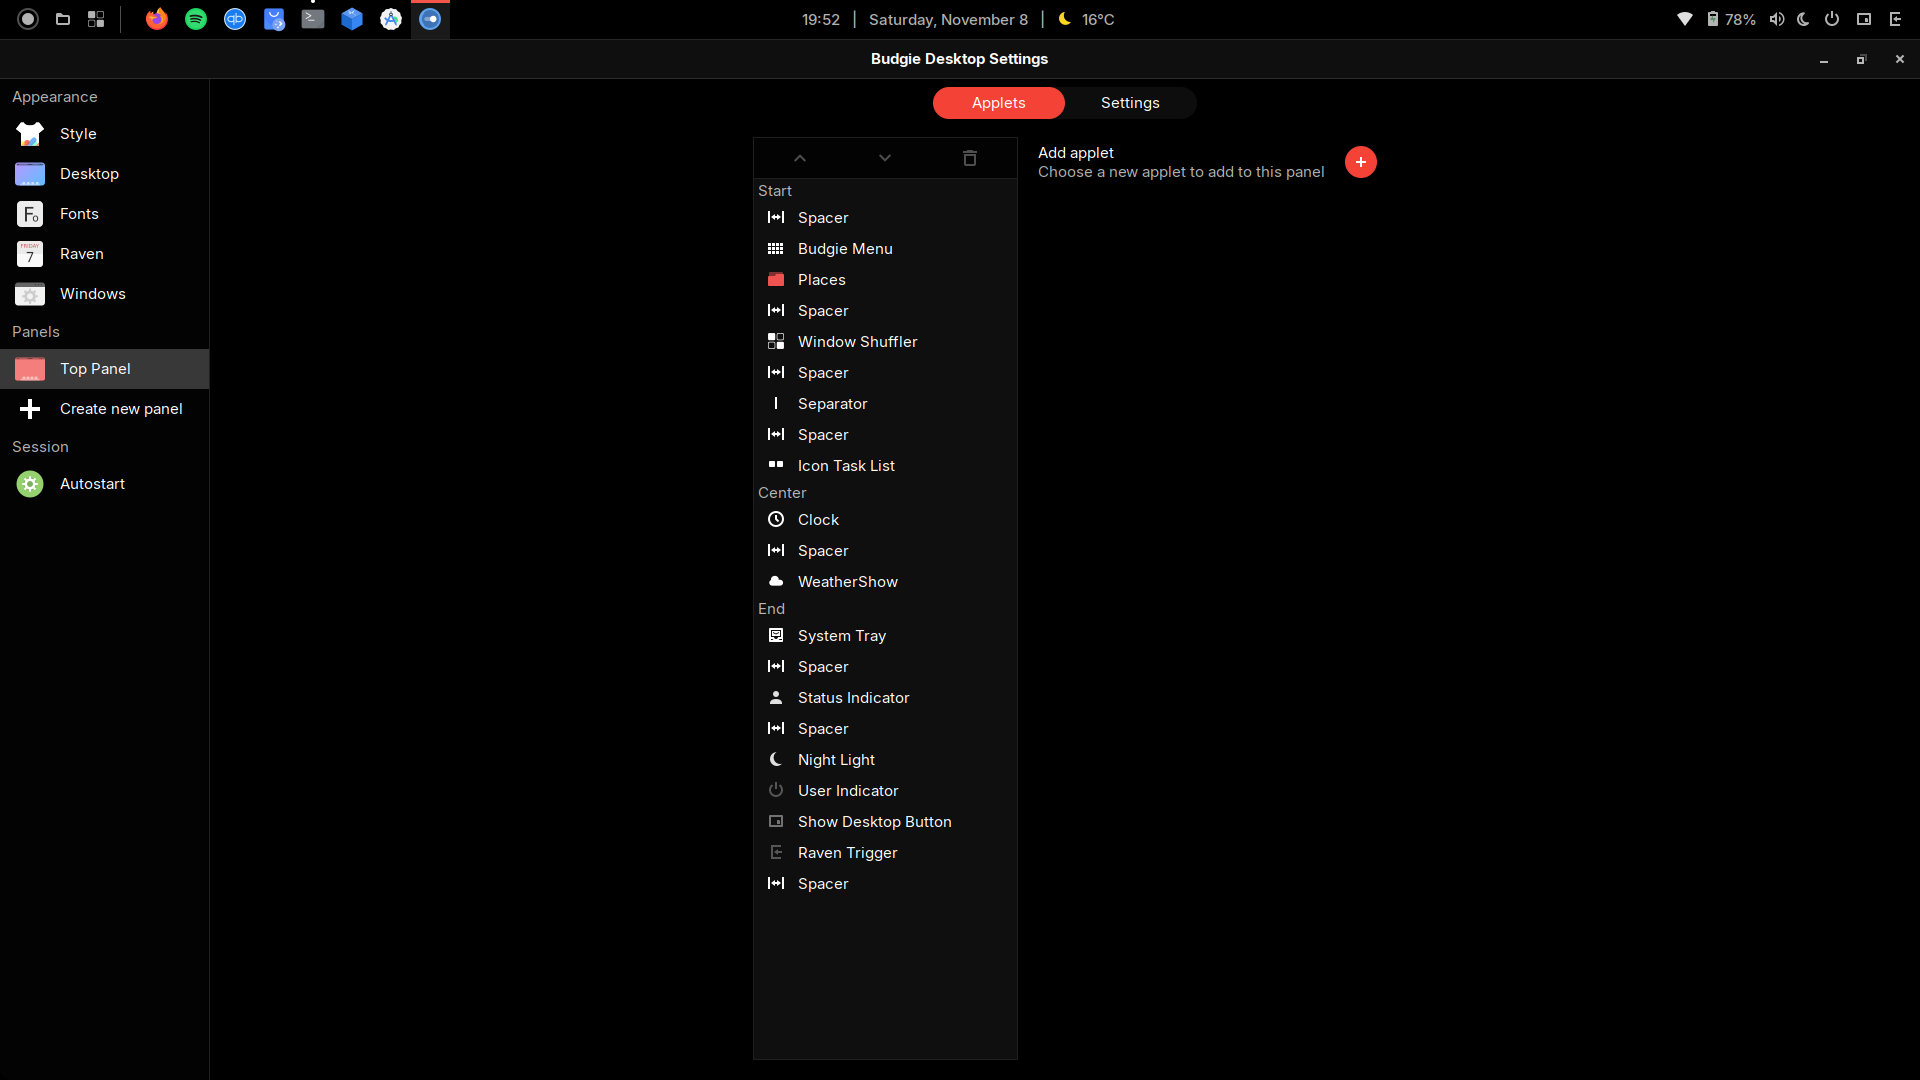Click the night light moon tray icon

1803,19
